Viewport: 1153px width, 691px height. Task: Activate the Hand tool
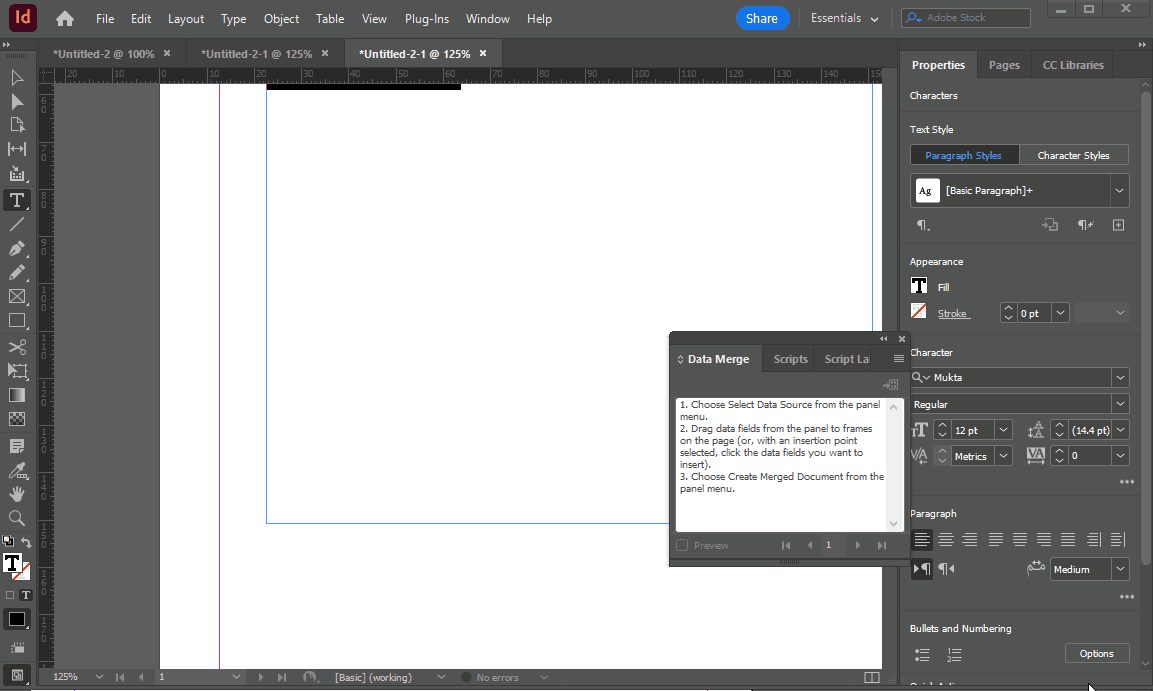coord(17,494)
